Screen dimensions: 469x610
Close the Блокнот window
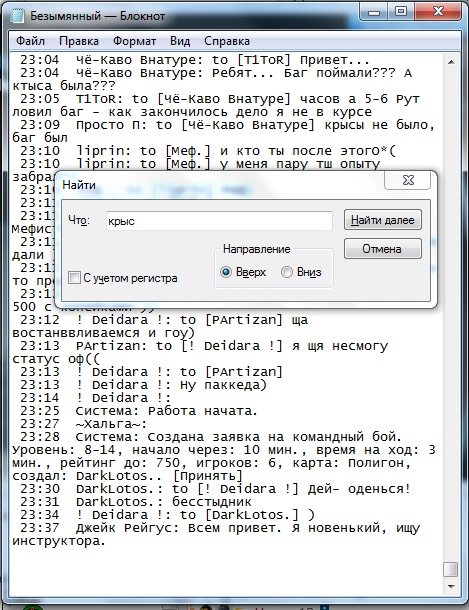438,12
